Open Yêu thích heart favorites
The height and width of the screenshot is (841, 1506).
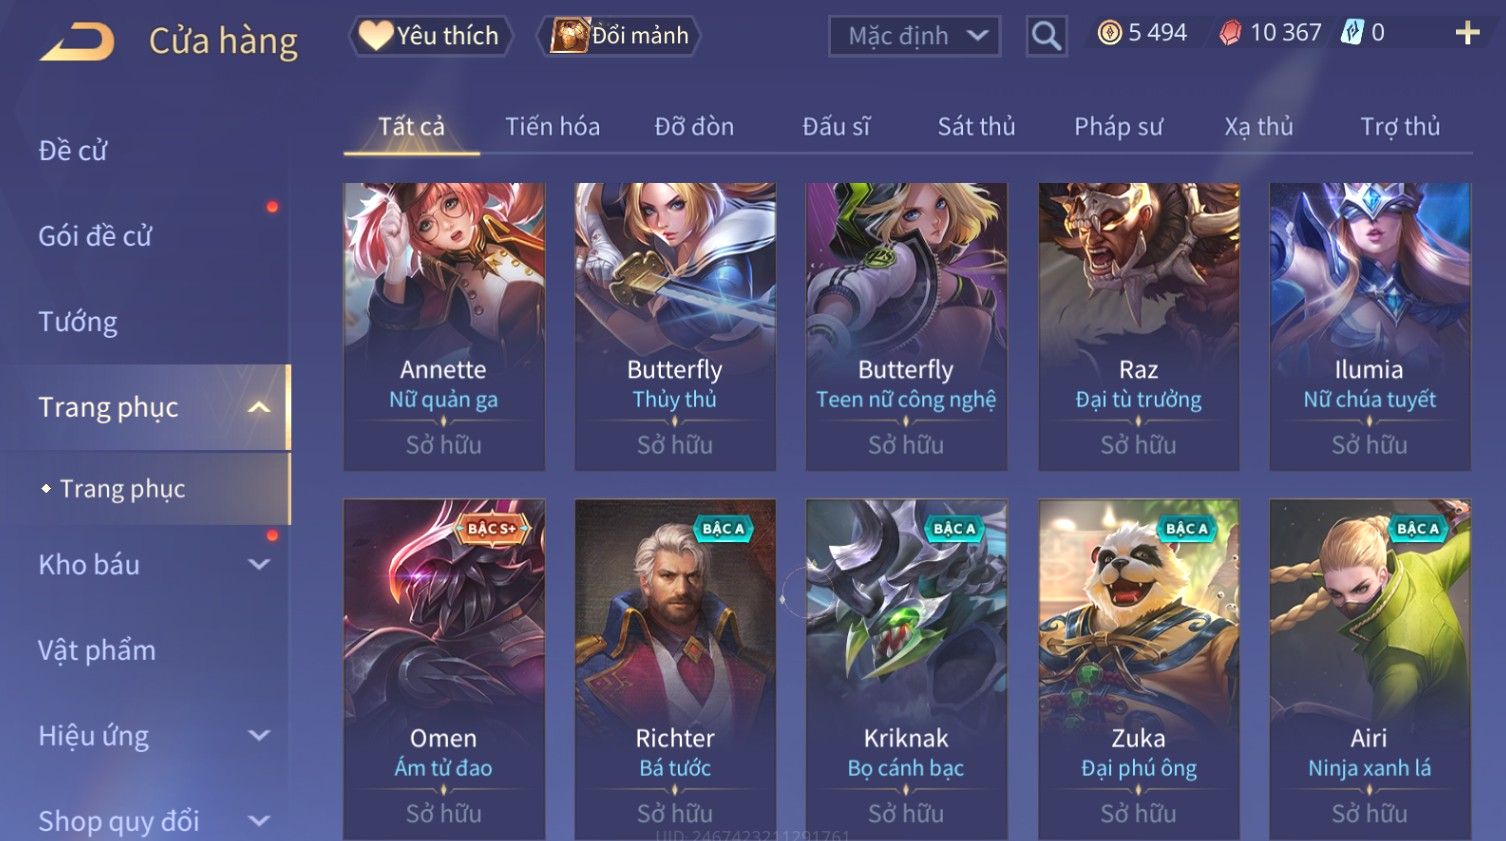coord(431,36)
